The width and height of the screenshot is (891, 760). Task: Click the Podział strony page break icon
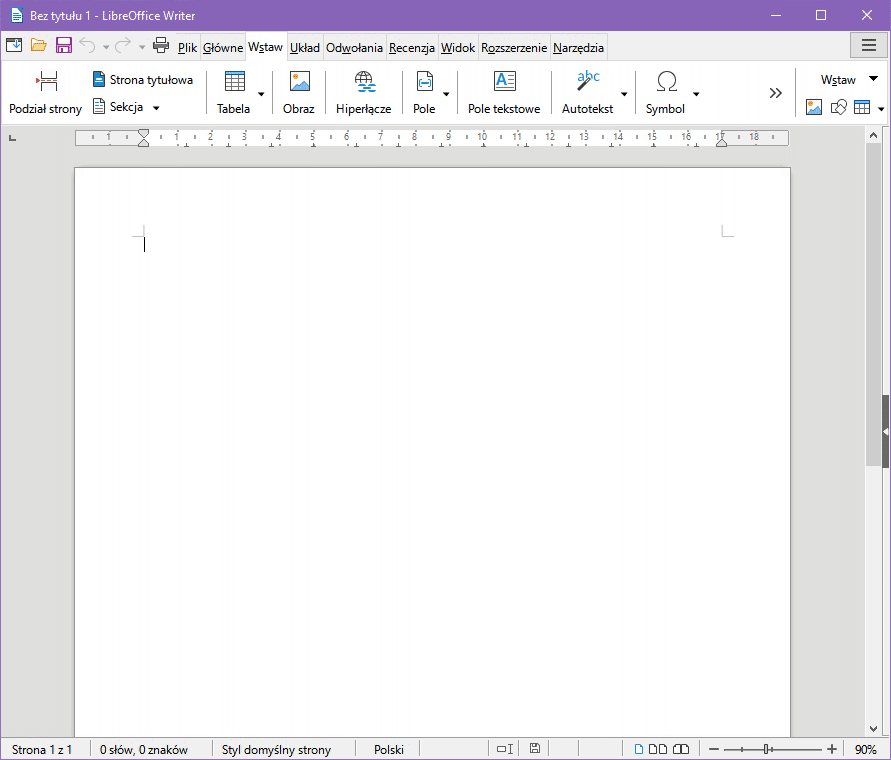46,82
